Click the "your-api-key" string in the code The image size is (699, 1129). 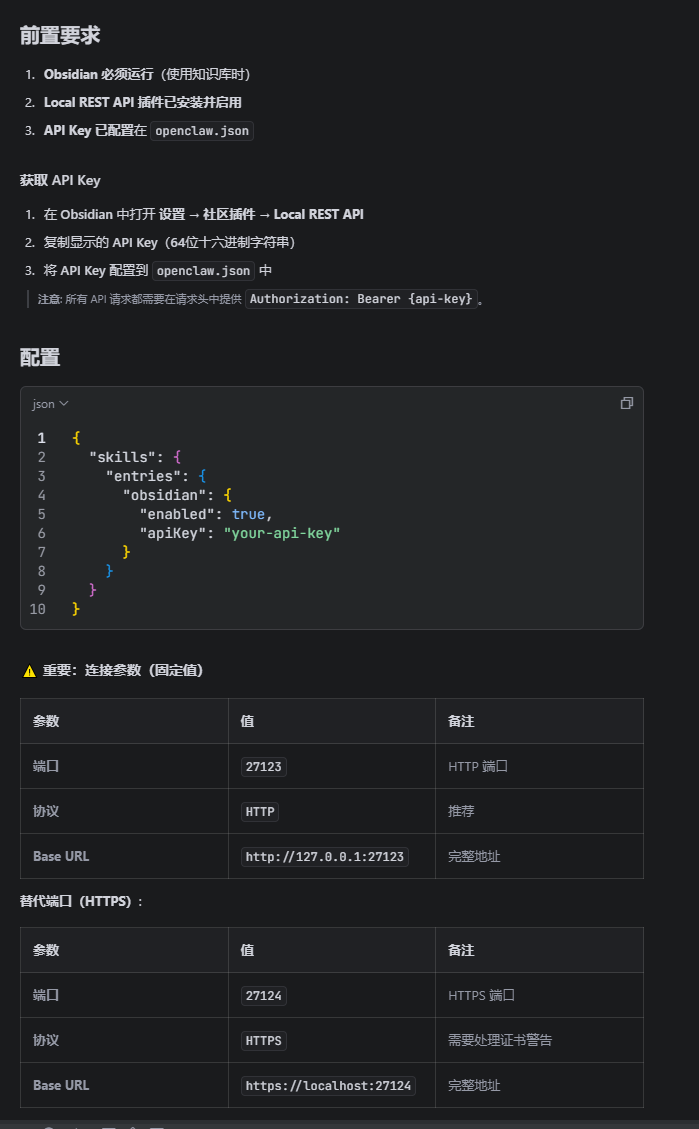[282, 533]
